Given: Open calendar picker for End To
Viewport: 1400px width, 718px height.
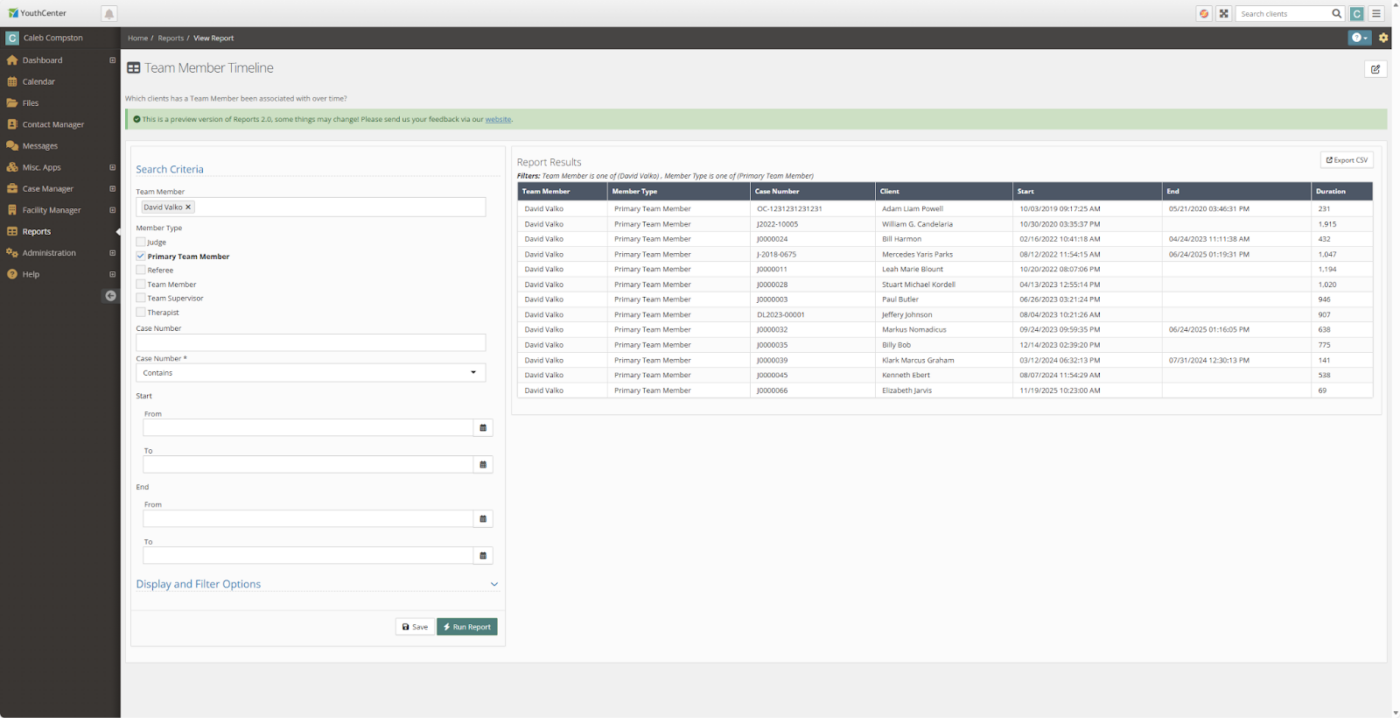Looking at the screenshot, I should tap(483, 556).
